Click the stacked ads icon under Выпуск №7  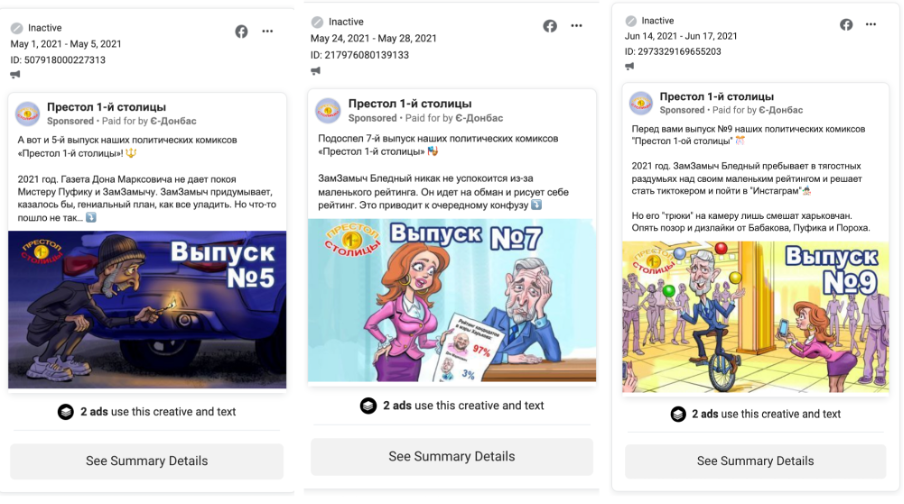(x=368, y=406)
